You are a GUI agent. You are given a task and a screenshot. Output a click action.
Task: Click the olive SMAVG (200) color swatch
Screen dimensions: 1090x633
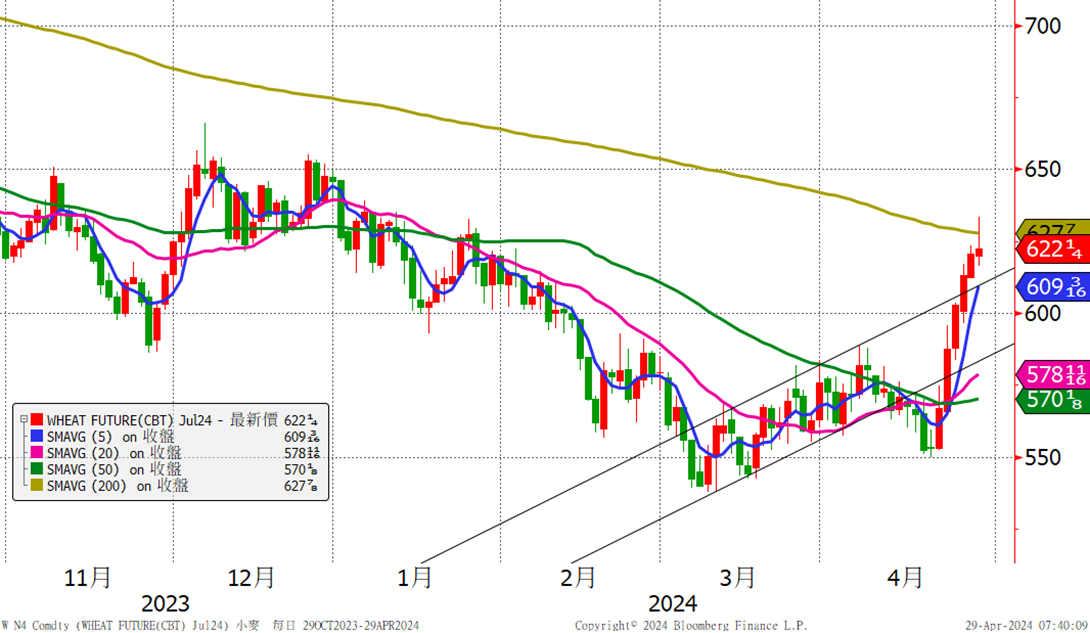[37, 486]
